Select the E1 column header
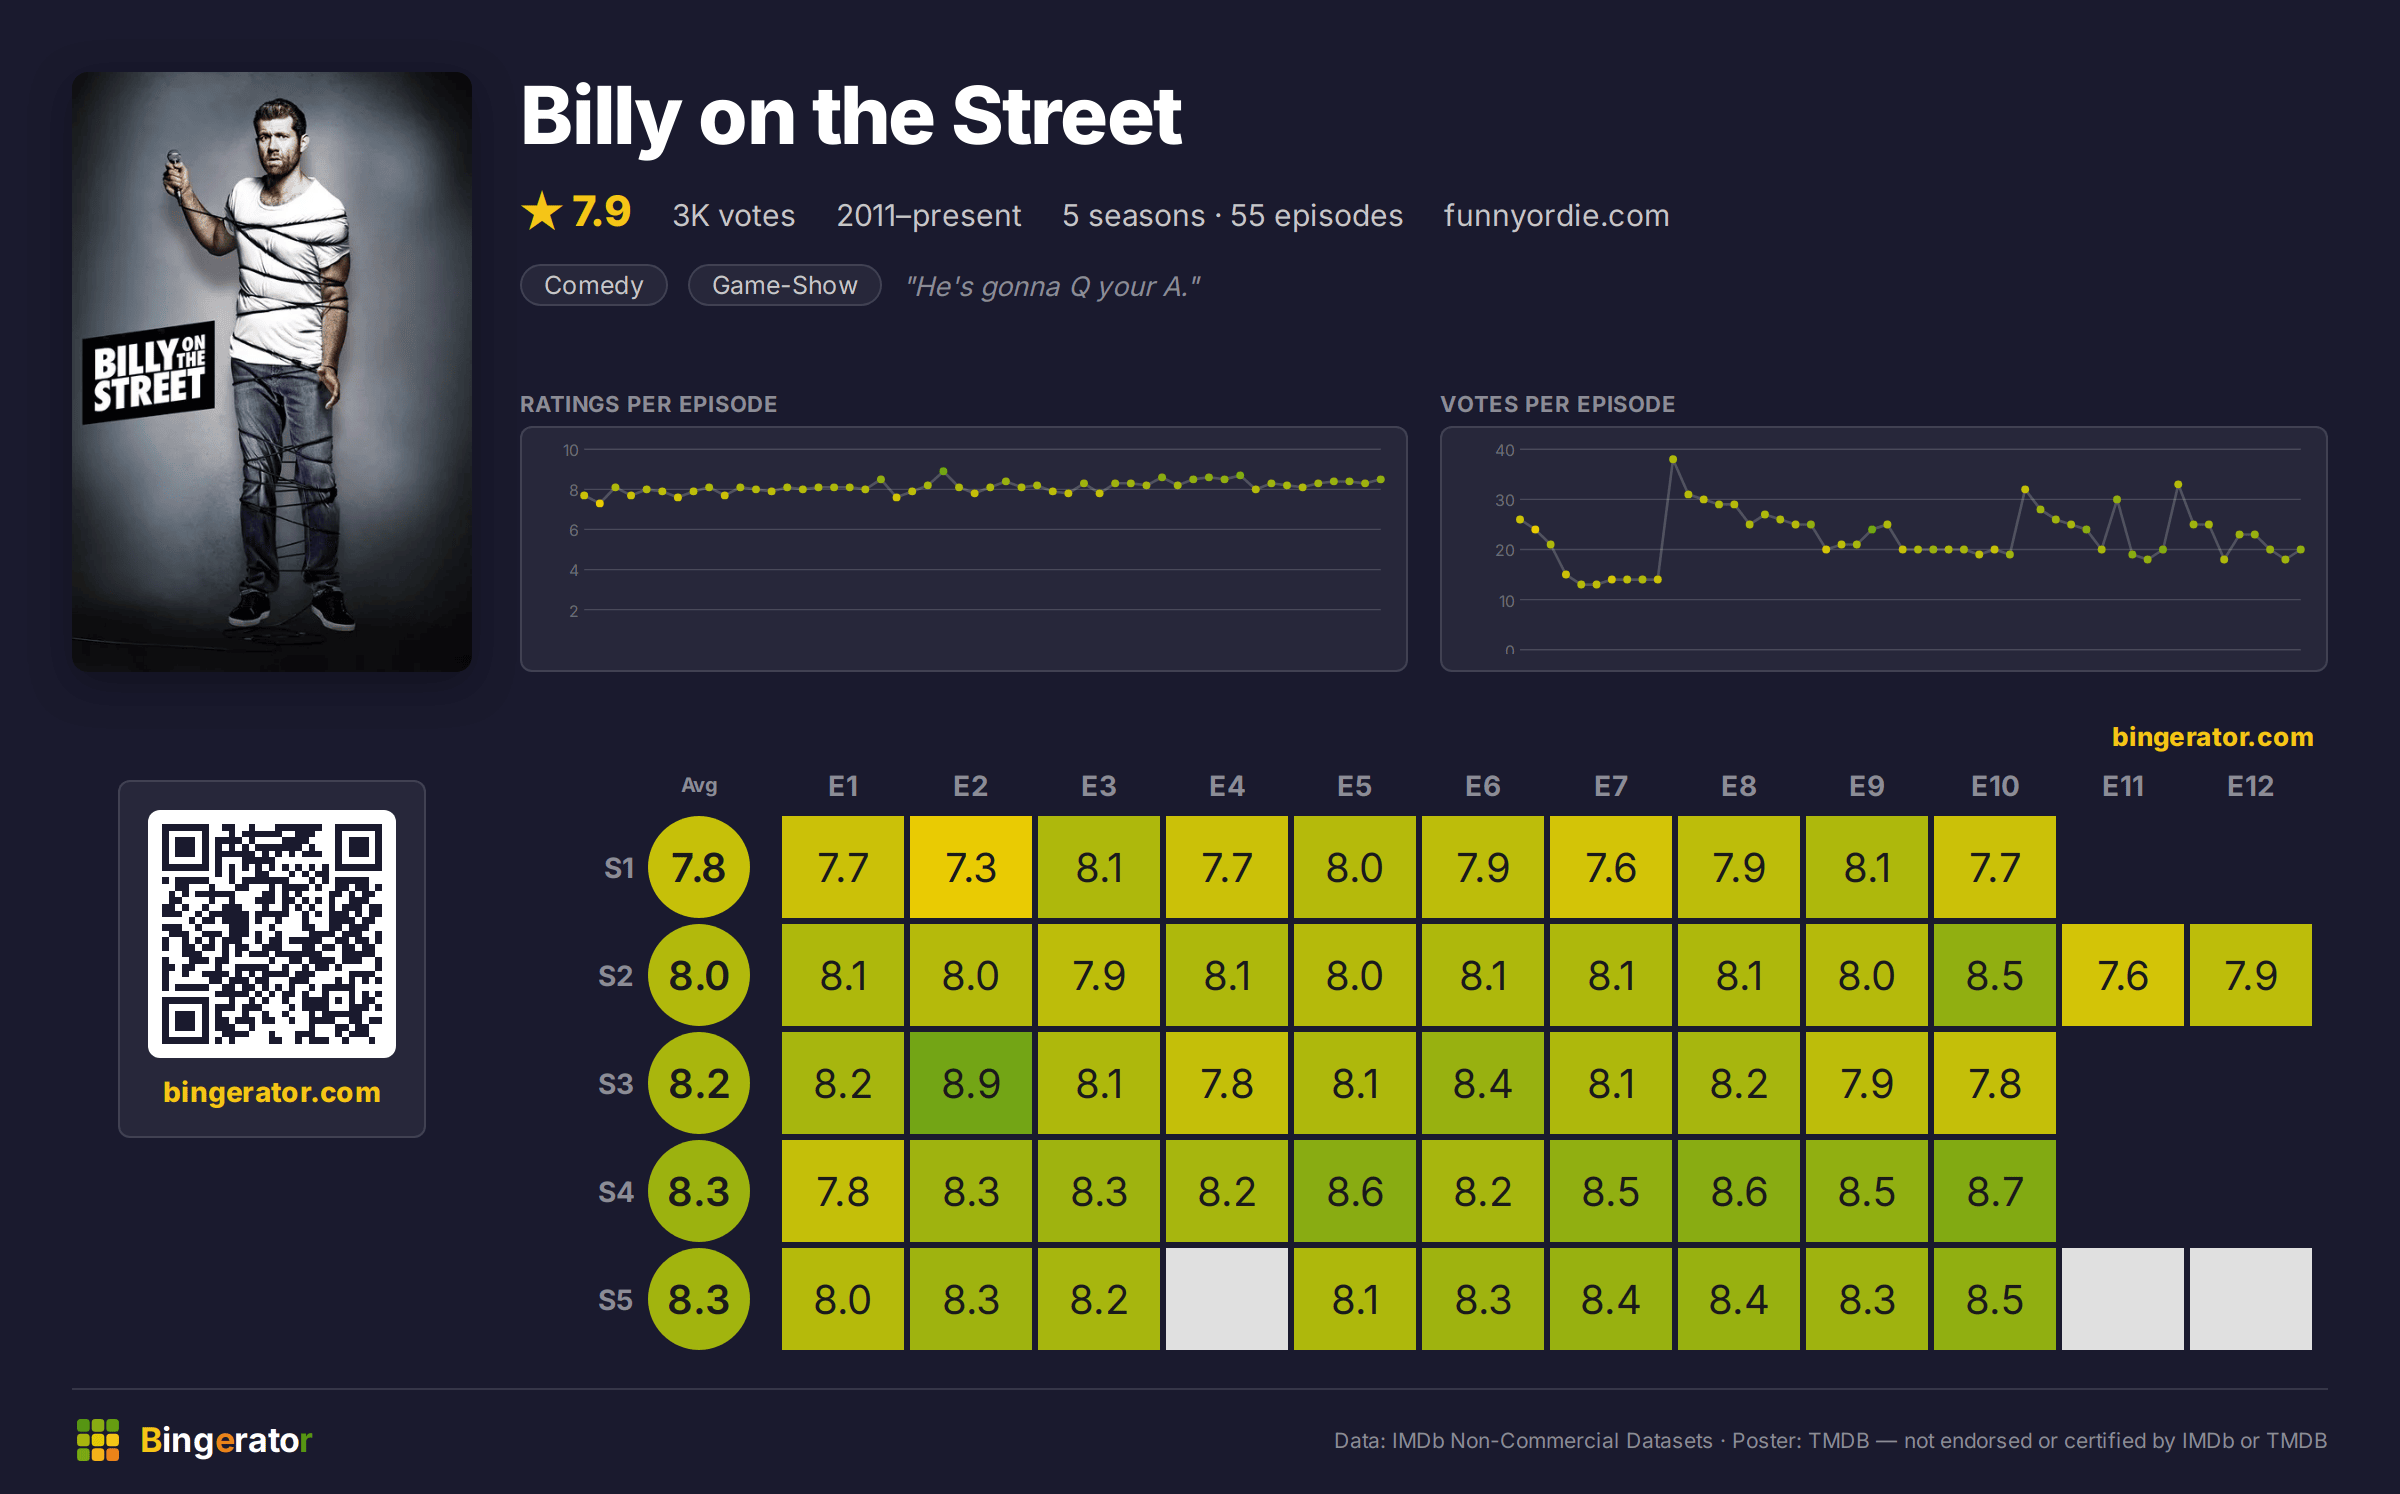 tap(843, 786)
